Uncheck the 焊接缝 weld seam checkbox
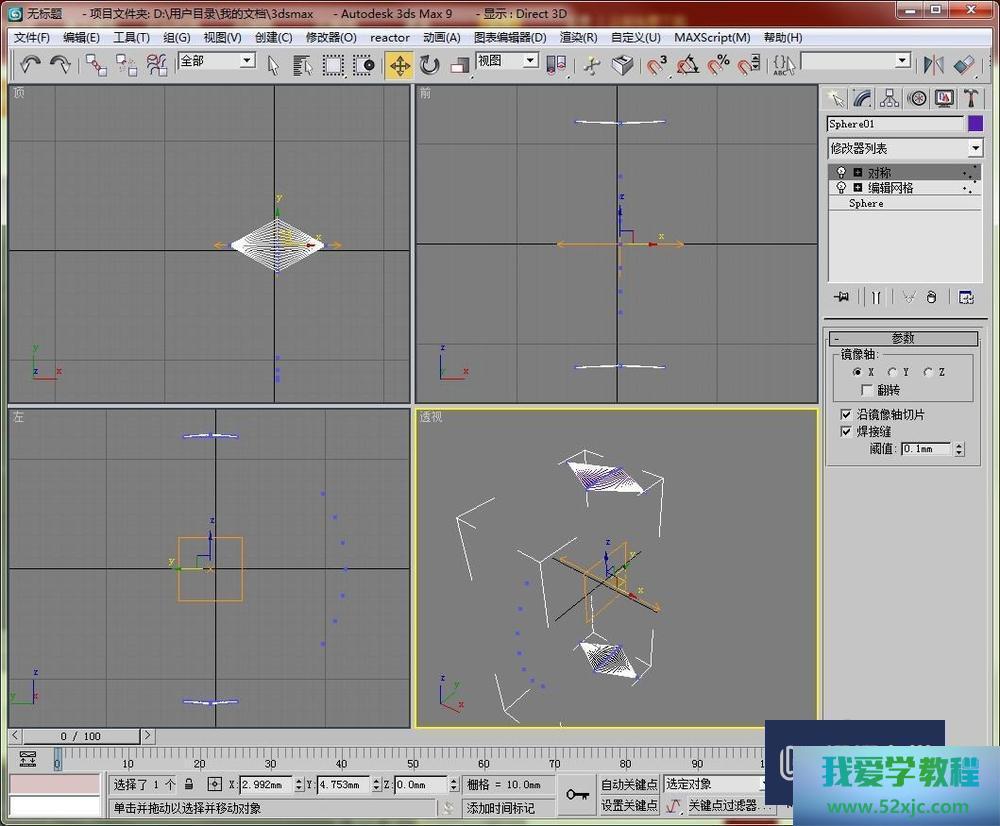The width and height of the screenshot is (1000, 826). pyautogui.click(x=847, y=432)
